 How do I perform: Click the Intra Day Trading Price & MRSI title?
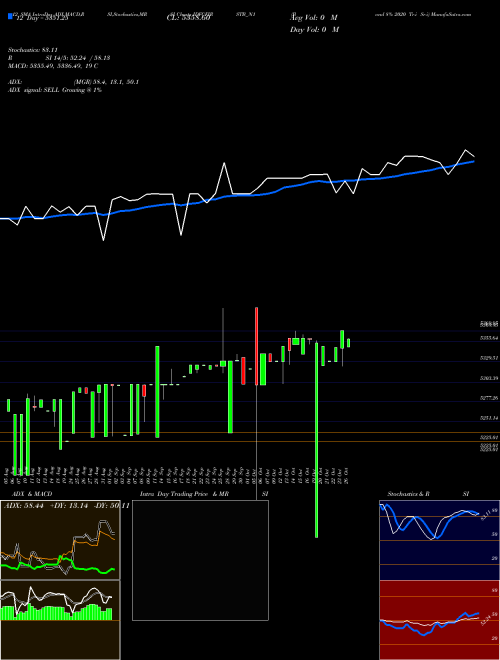(x=204, y=494)
